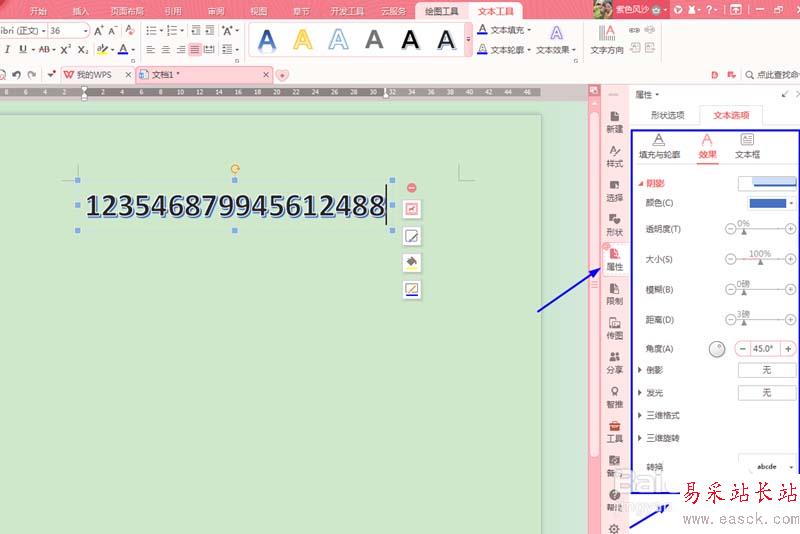Viewport: 800px width, 534px height.
Task: Open the 属性 sidebar panel
Action: coord(614,260)
